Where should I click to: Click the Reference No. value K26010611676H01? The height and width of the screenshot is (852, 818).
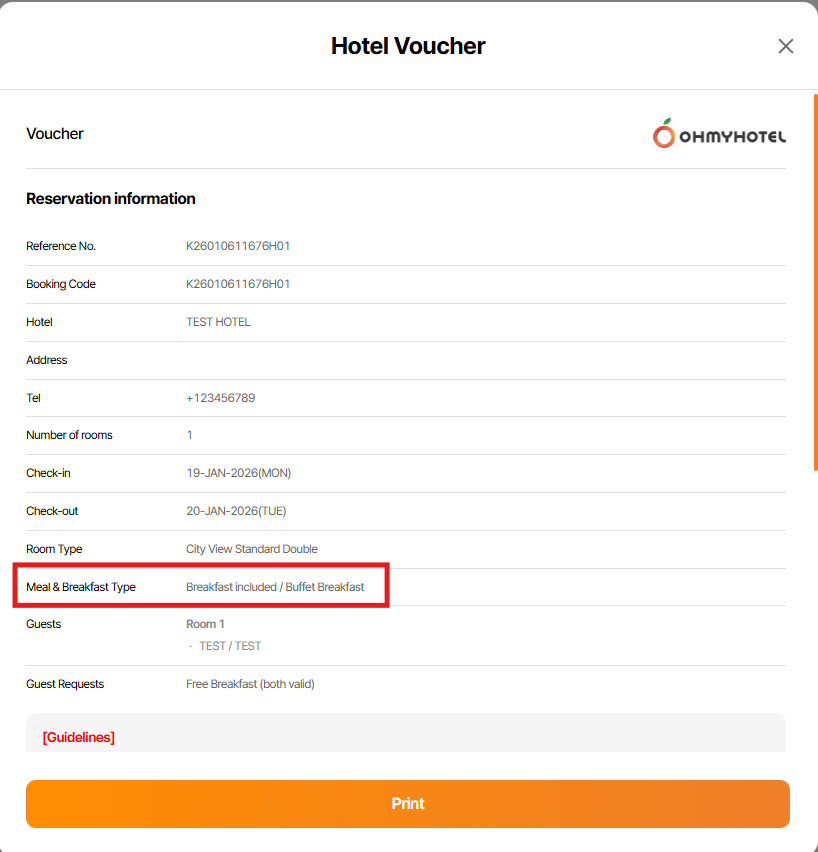point(238,246)
